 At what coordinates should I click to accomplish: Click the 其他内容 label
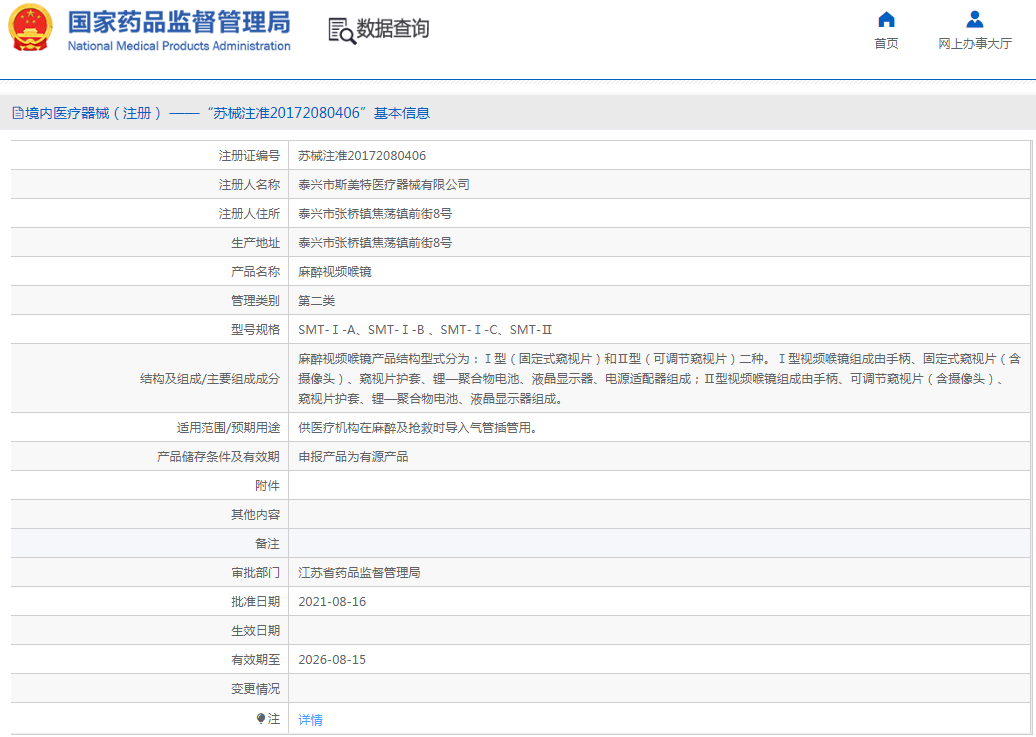(255, 515)
